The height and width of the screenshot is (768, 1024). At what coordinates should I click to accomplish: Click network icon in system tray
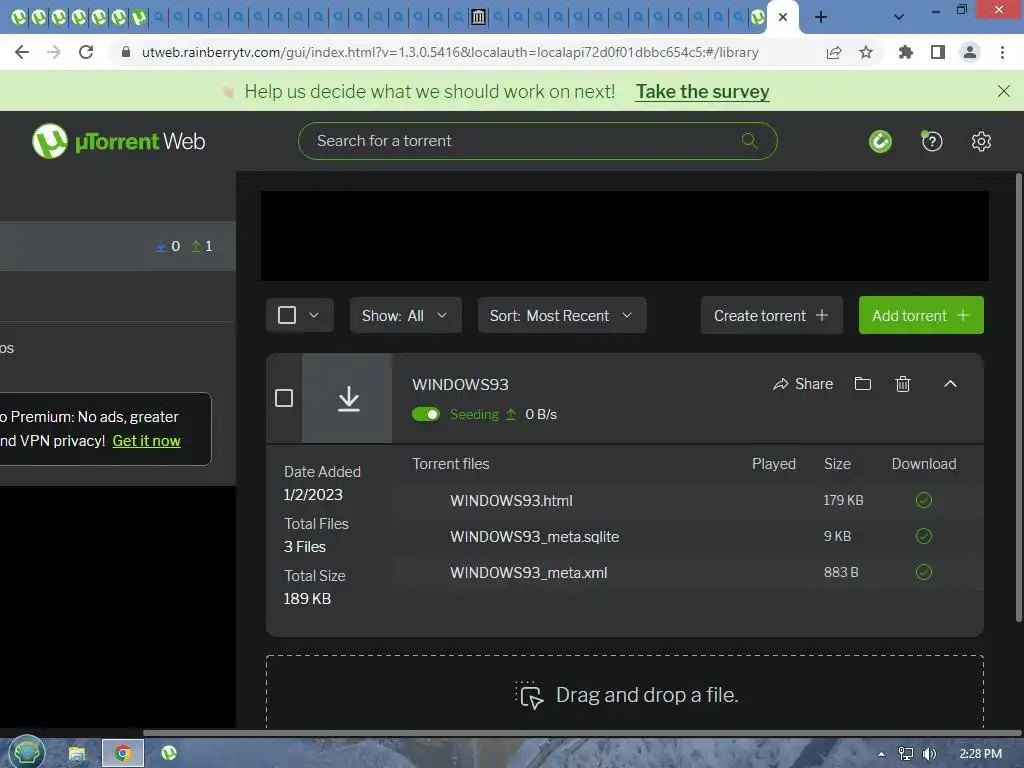click(x=905, y=754)
